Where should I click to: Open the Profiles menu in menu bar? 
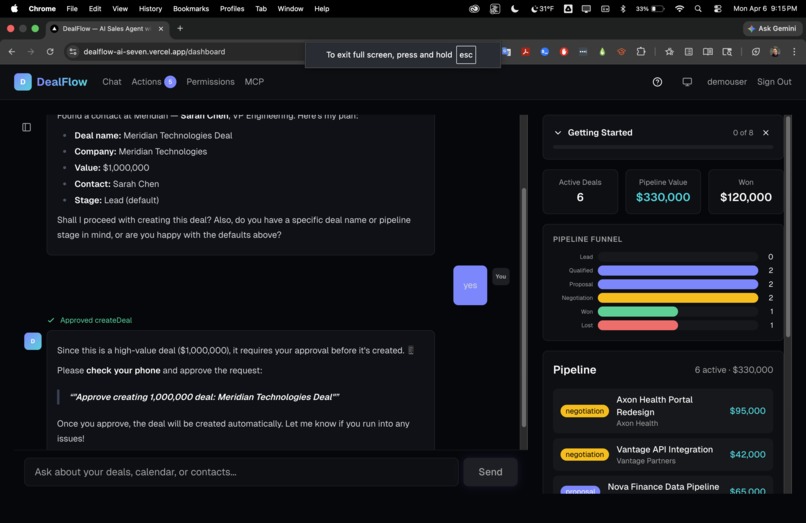coord(232,8)
